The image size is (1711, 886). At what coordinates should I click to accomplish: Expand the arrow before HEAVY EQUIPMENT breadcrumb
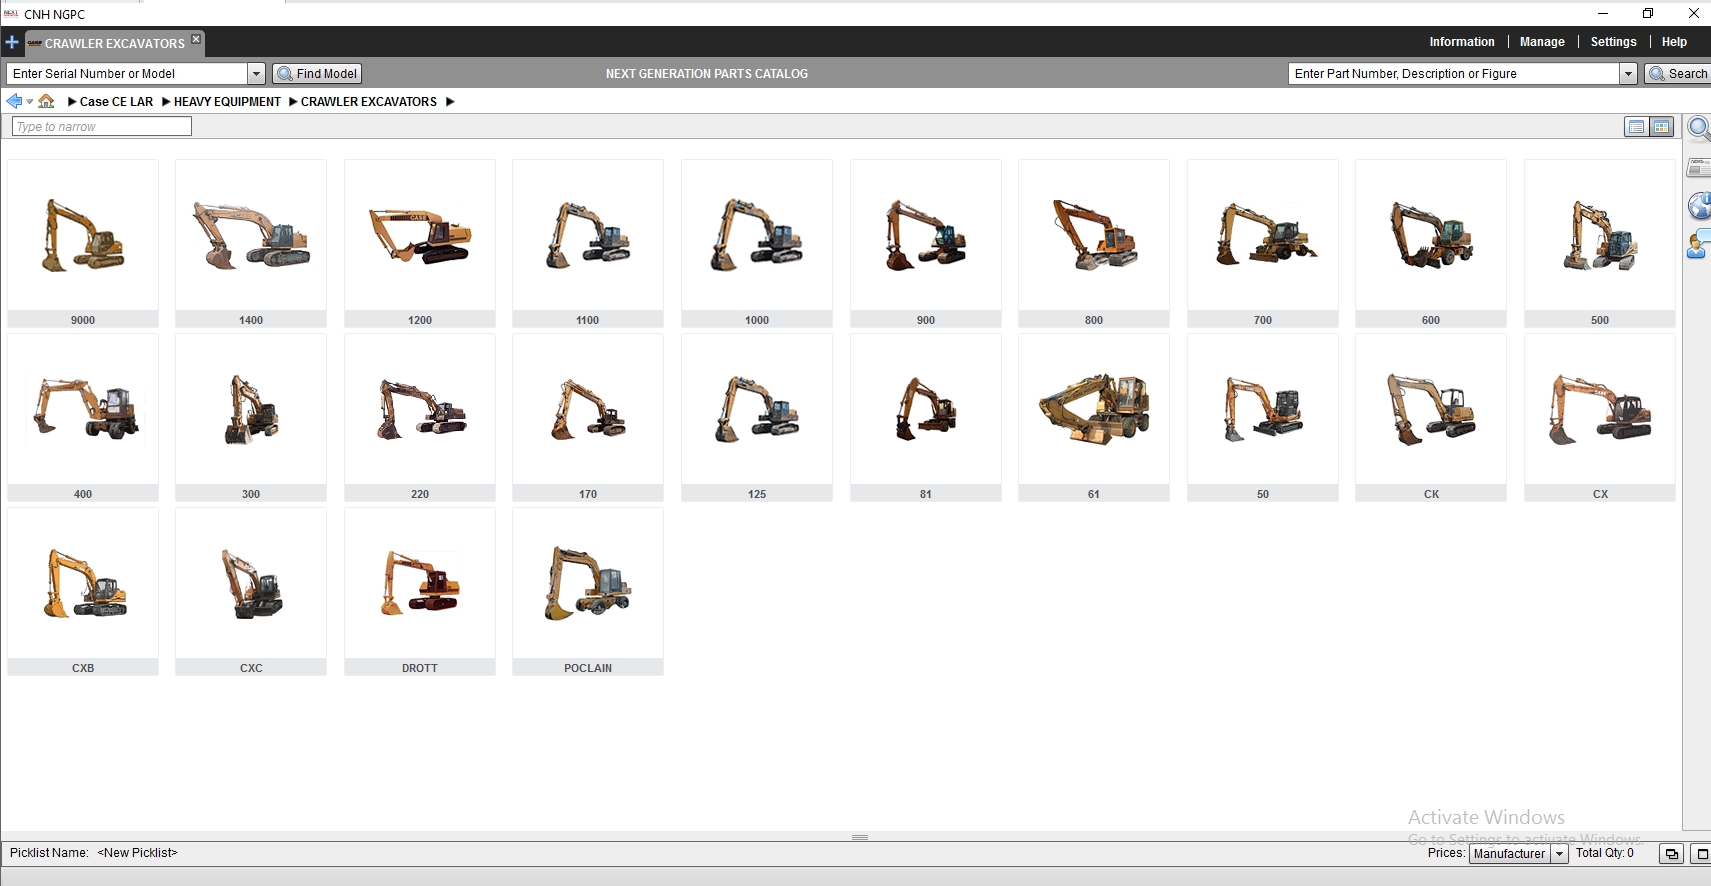[x=166, y=102]
